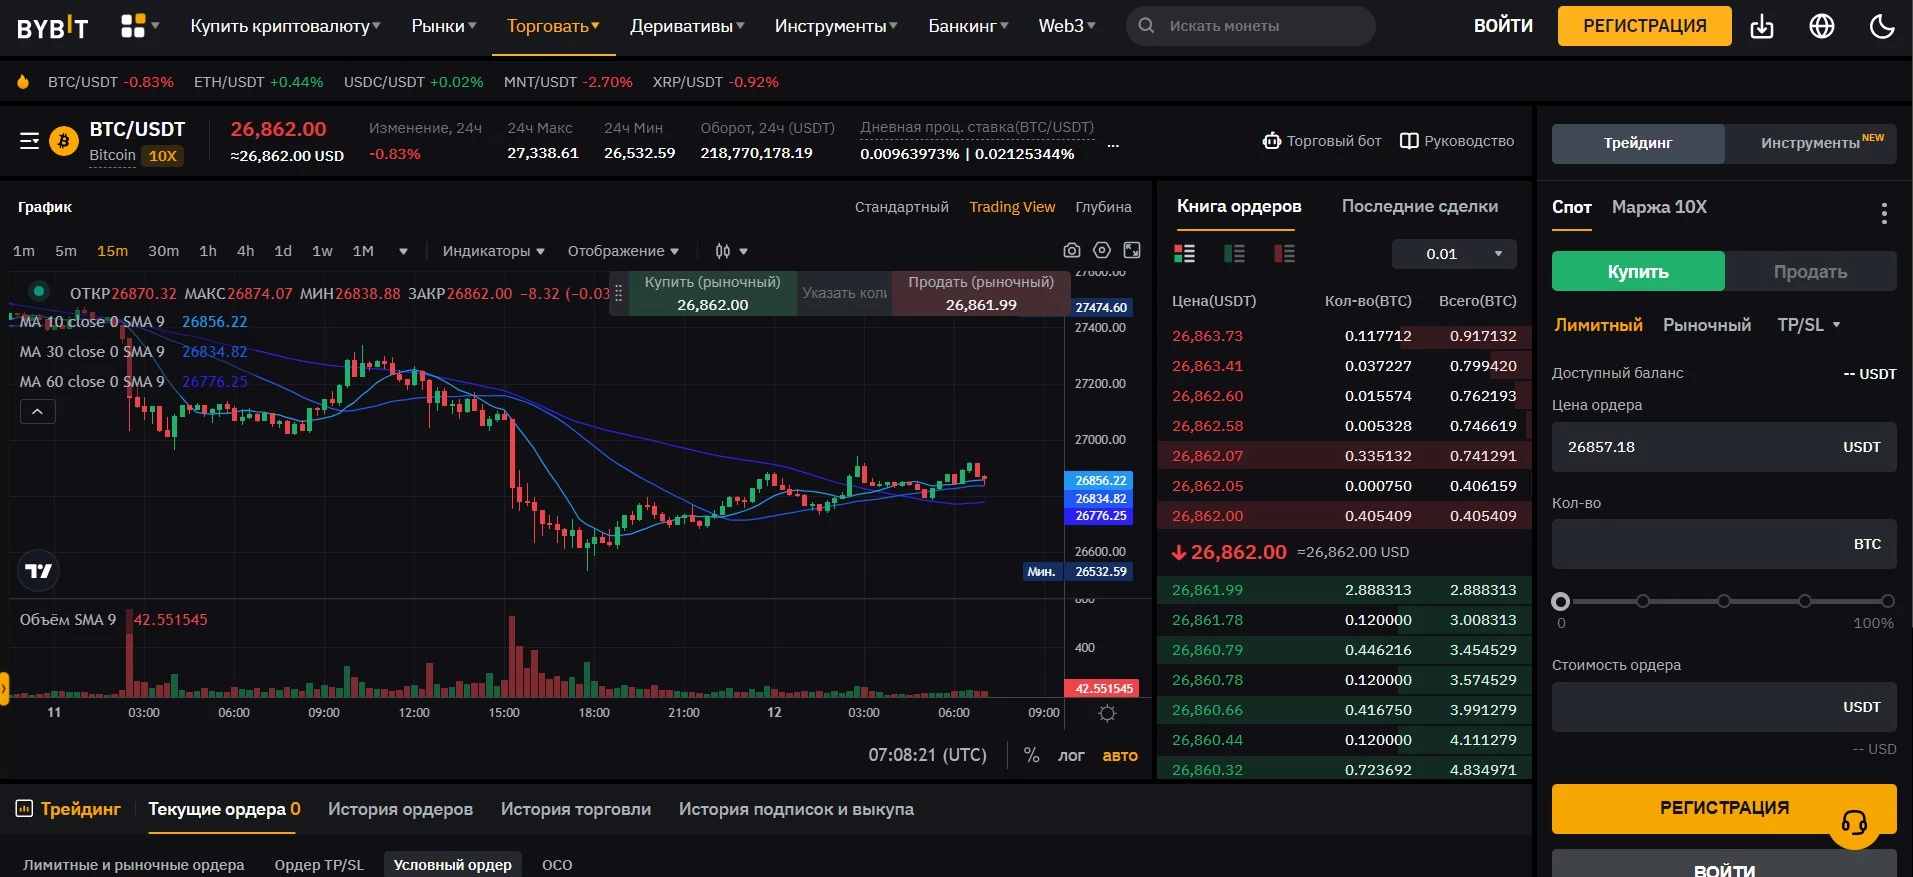Open the Индикаторы dropdown
The image size is (1913, 877).
pos(493,251)
